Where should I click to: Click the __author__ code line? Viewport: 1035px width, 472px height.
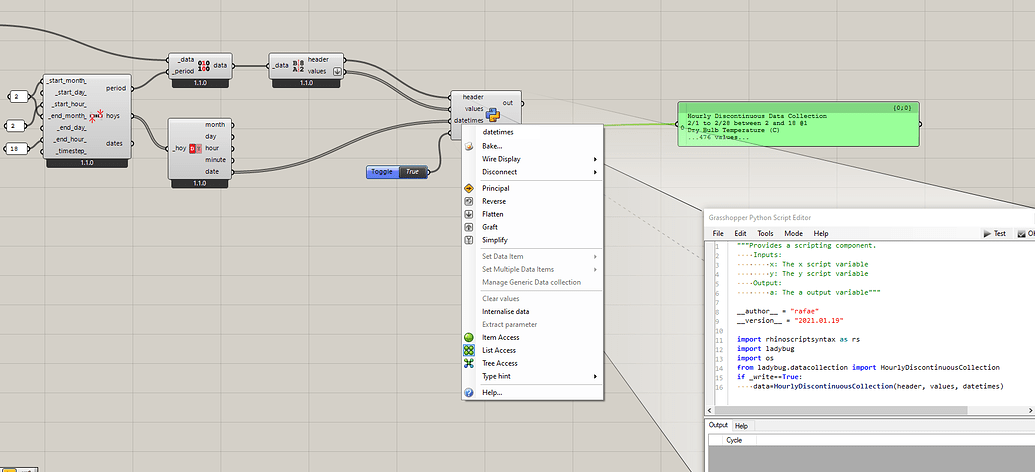pos(779,310)
